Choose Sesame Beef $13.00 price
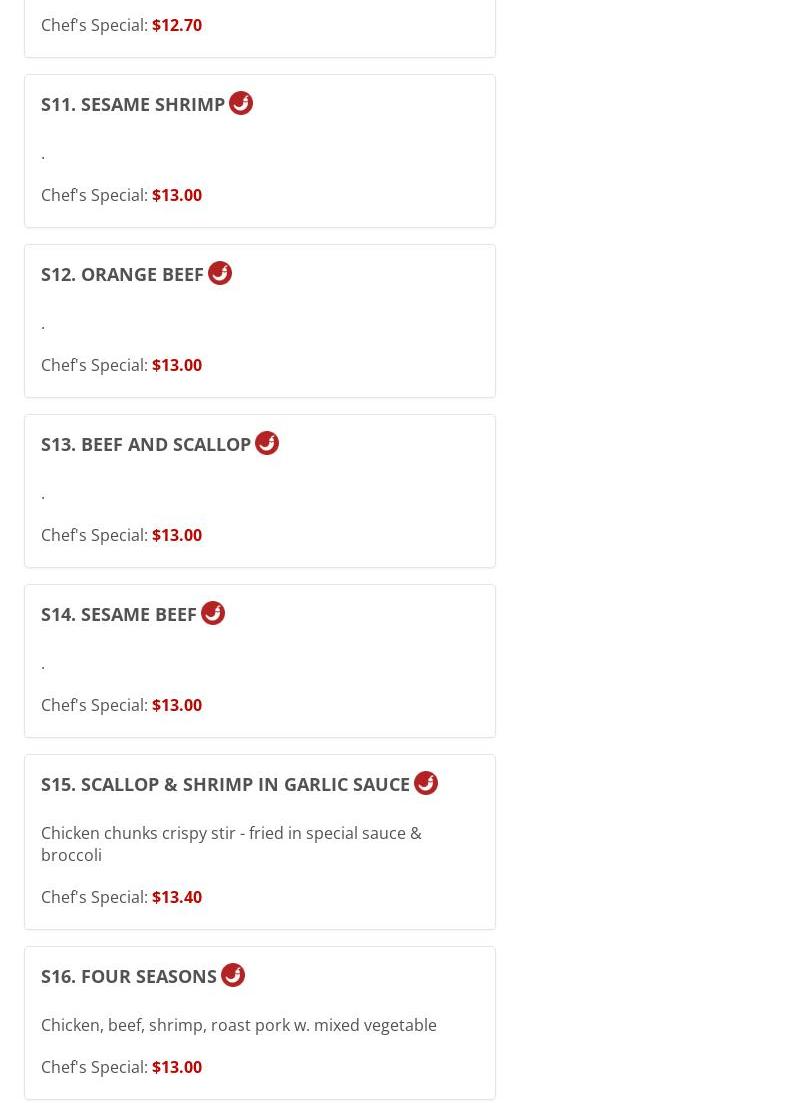 pyautogui.click(x=177, y=706)
